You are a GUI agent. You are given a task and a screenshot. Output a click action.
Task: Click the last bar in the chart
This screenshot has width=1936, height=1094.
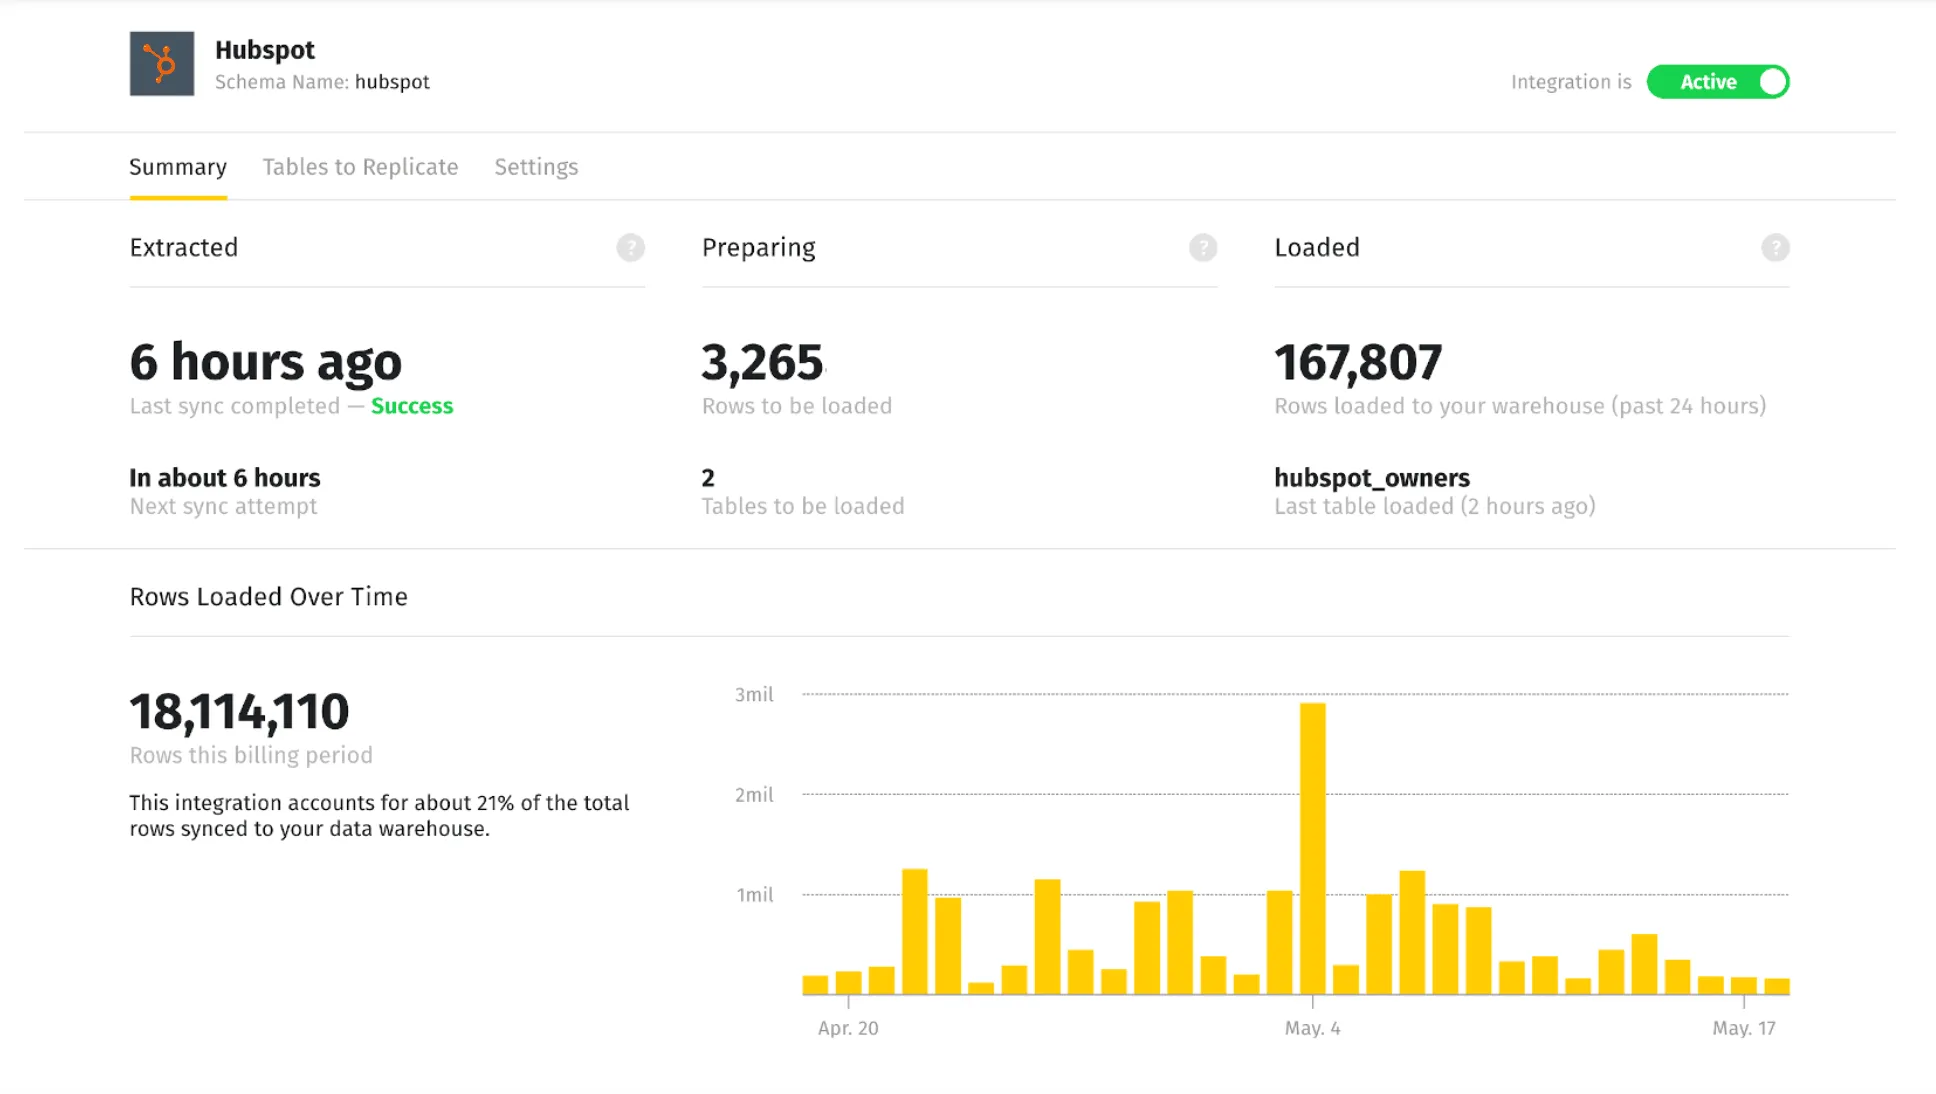click(1776, 986)
